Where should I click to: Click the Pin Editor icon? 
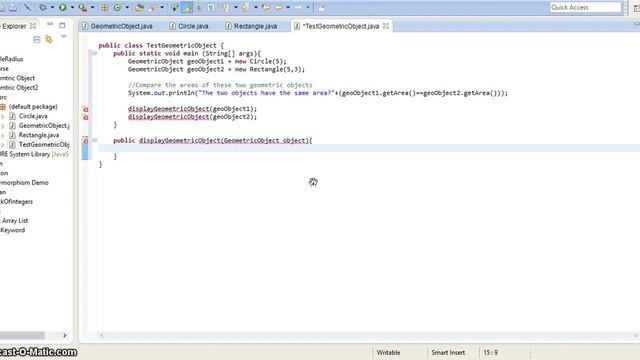point(322,7)
